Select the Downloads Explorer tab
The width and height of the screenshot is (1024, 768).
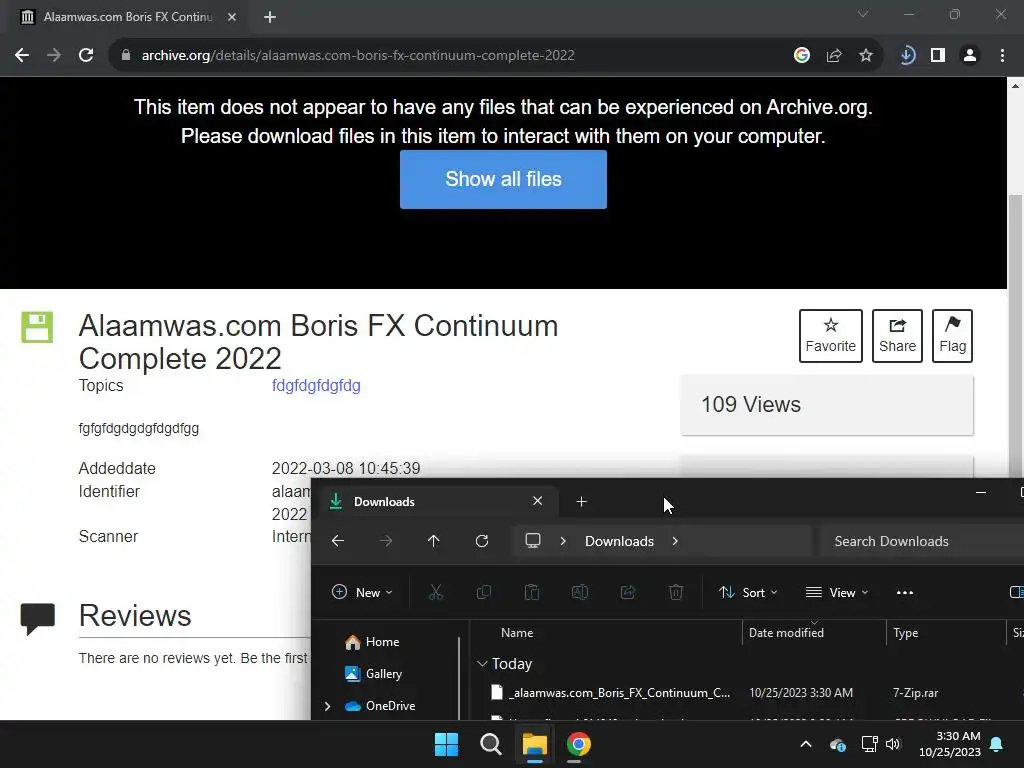438,502
